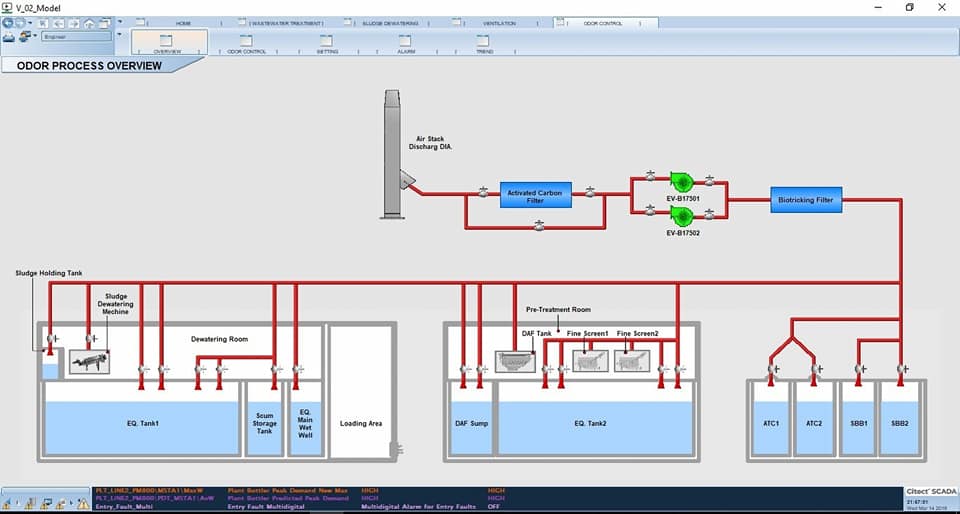Click the blue Forward navigation arrow
The width and height of the screenshot is (960, 514).
point(20,23)
